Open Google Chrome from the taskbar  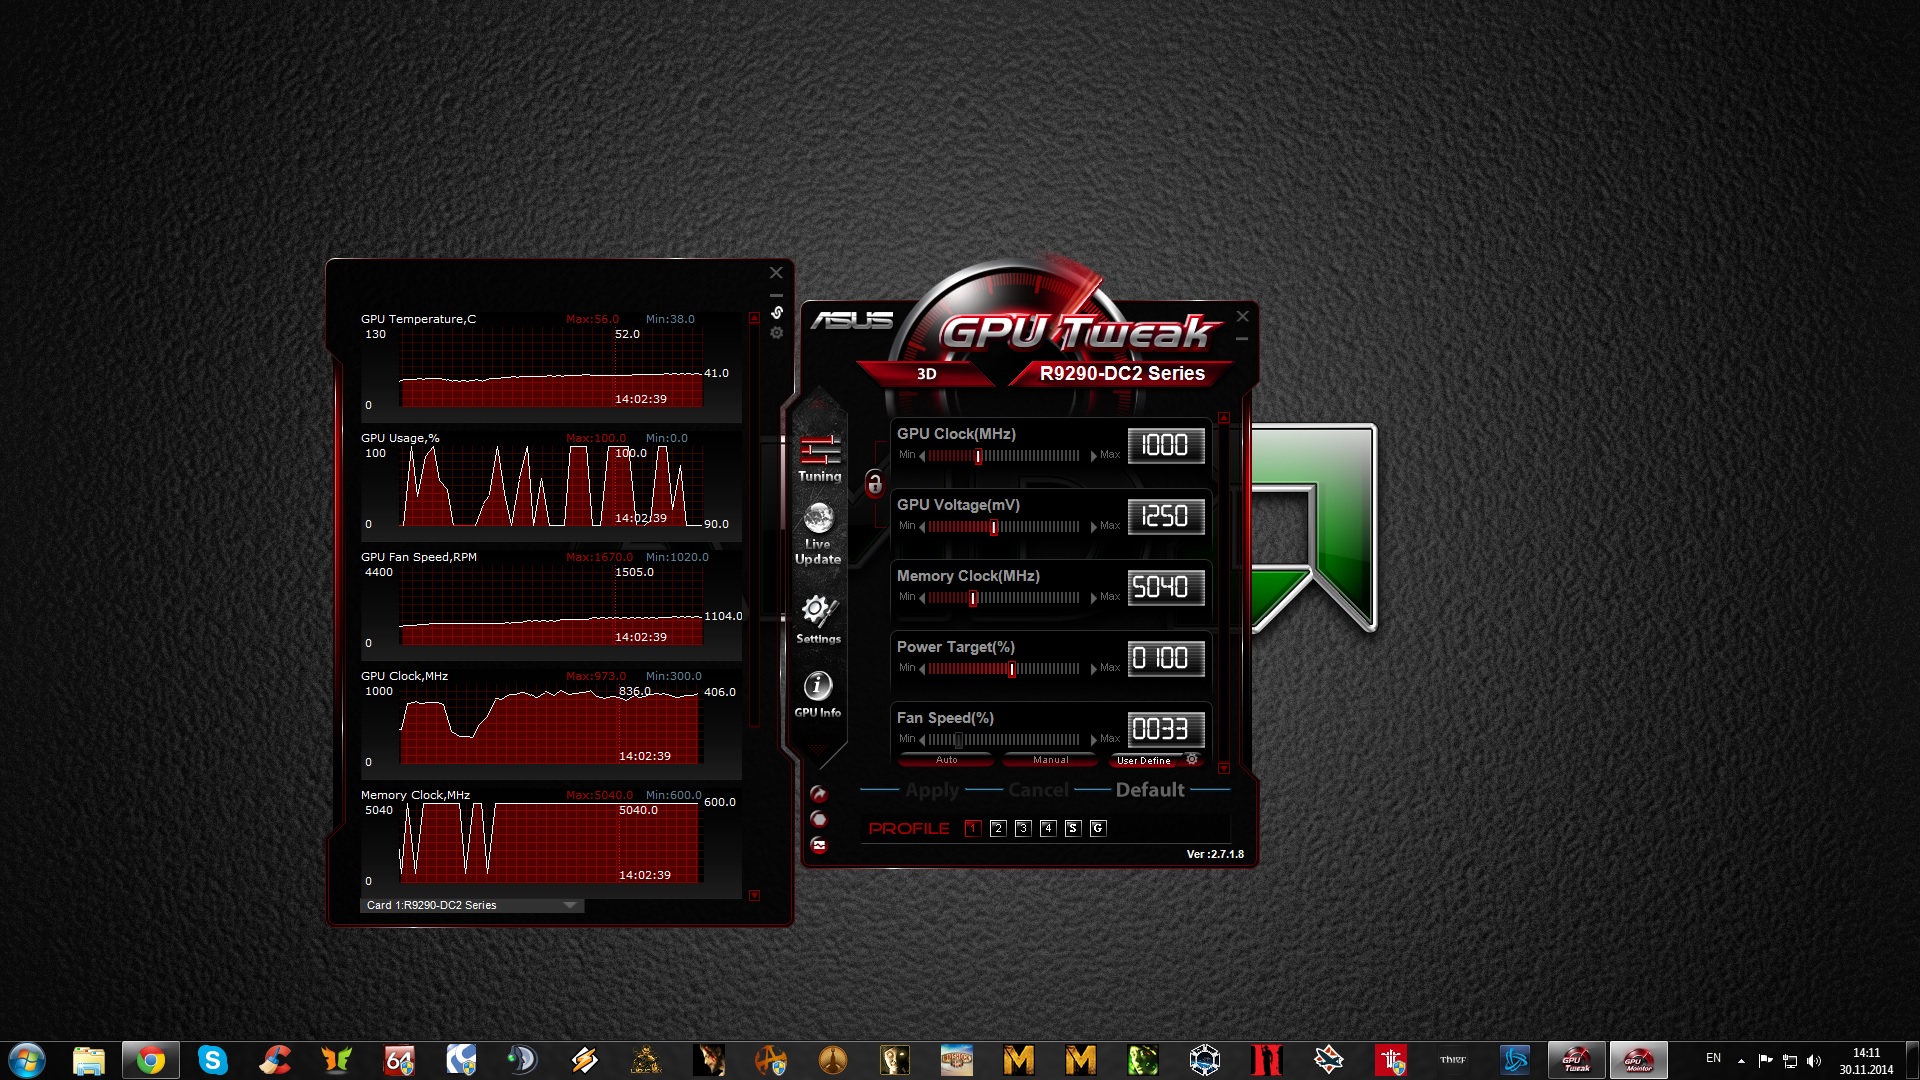click(151, 1060)
